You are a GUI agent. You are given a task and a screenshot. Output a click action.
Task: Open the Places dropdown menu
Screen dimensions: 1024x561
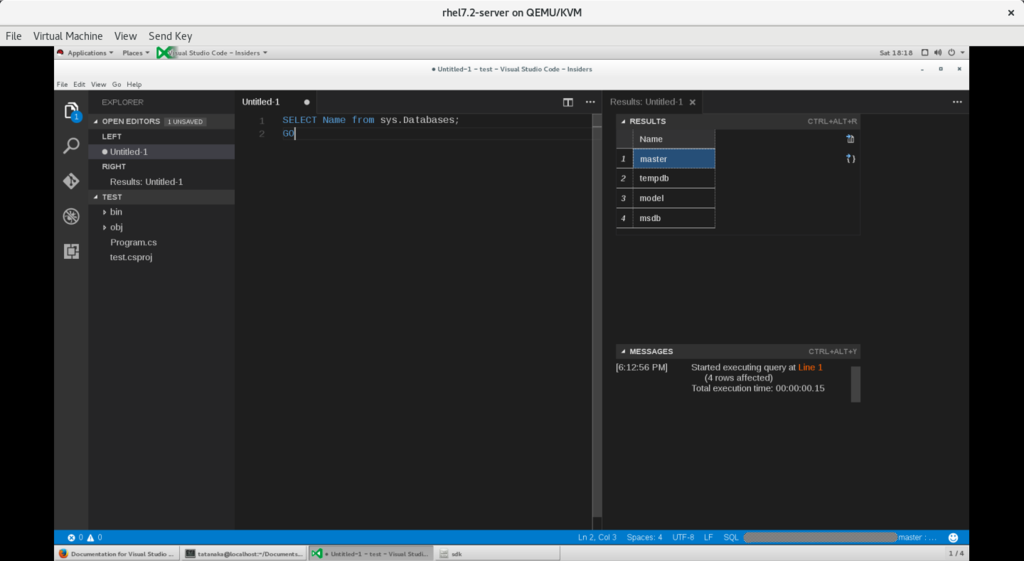coord(136,53)
